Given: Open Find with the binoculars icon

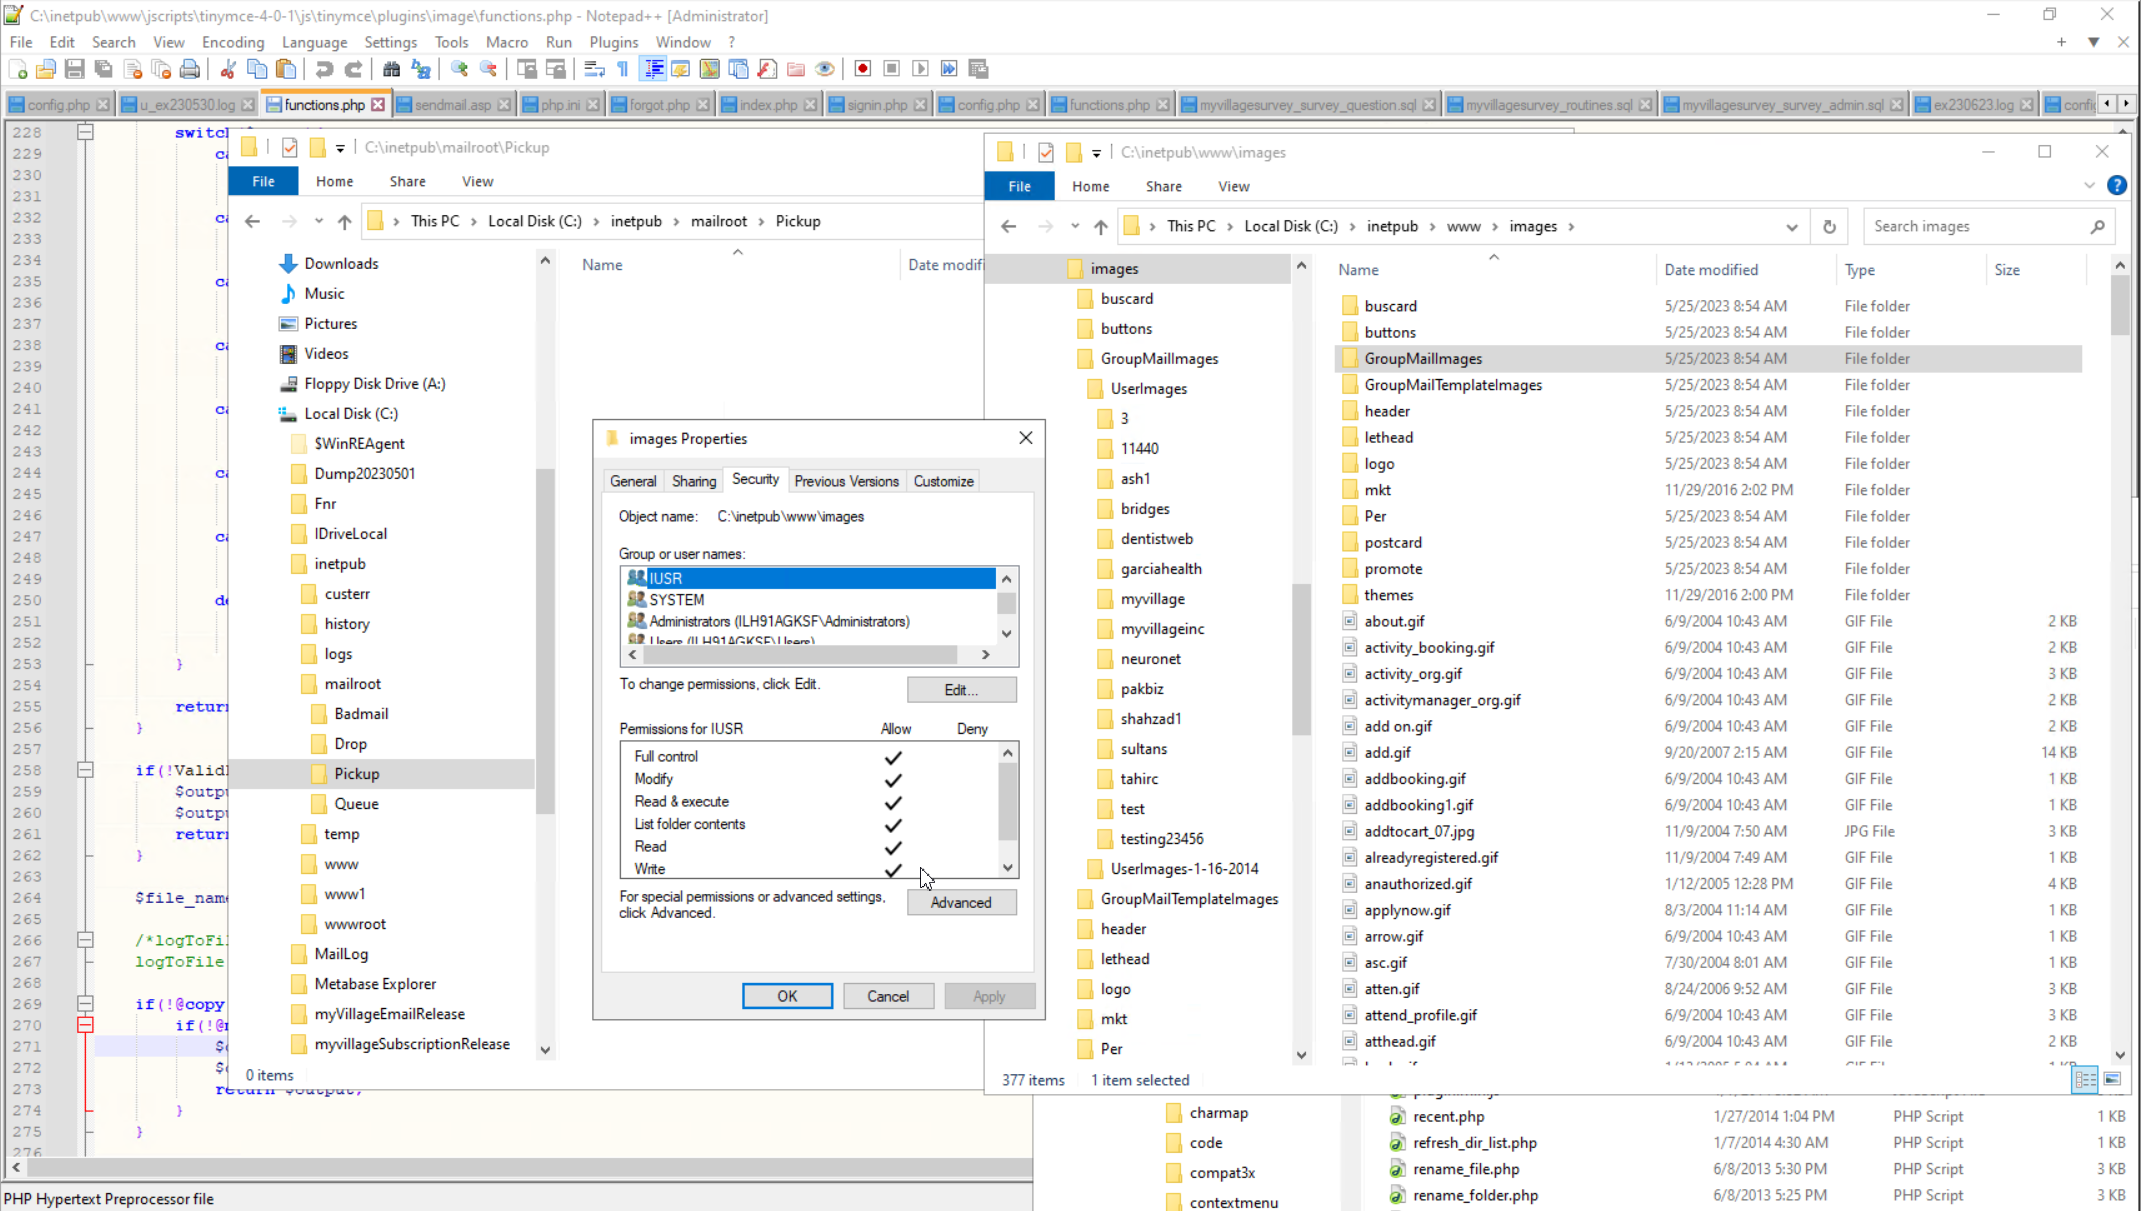Looking at the screenshot, I should click(391, 69).
